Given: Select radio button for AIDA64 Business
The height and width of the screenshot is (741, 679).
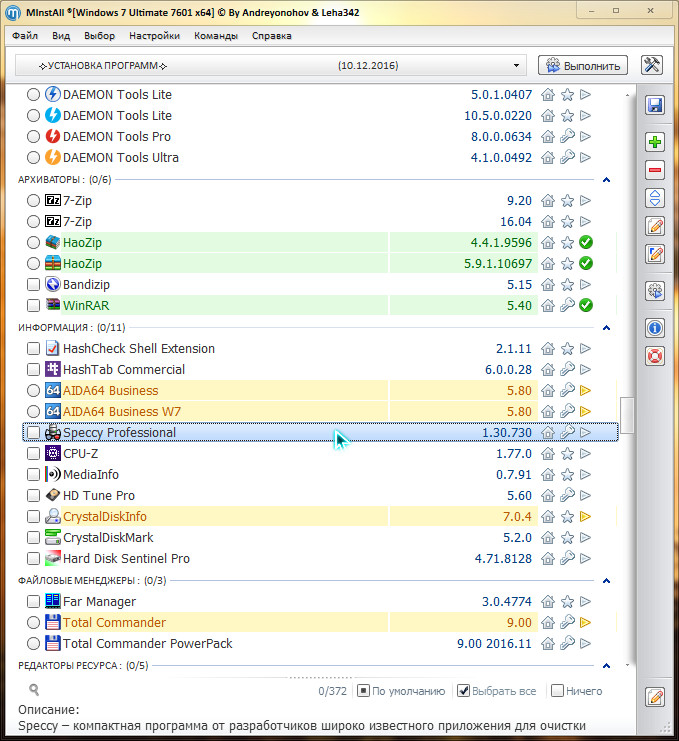Looking at the screenshot, I should [33, 391].
